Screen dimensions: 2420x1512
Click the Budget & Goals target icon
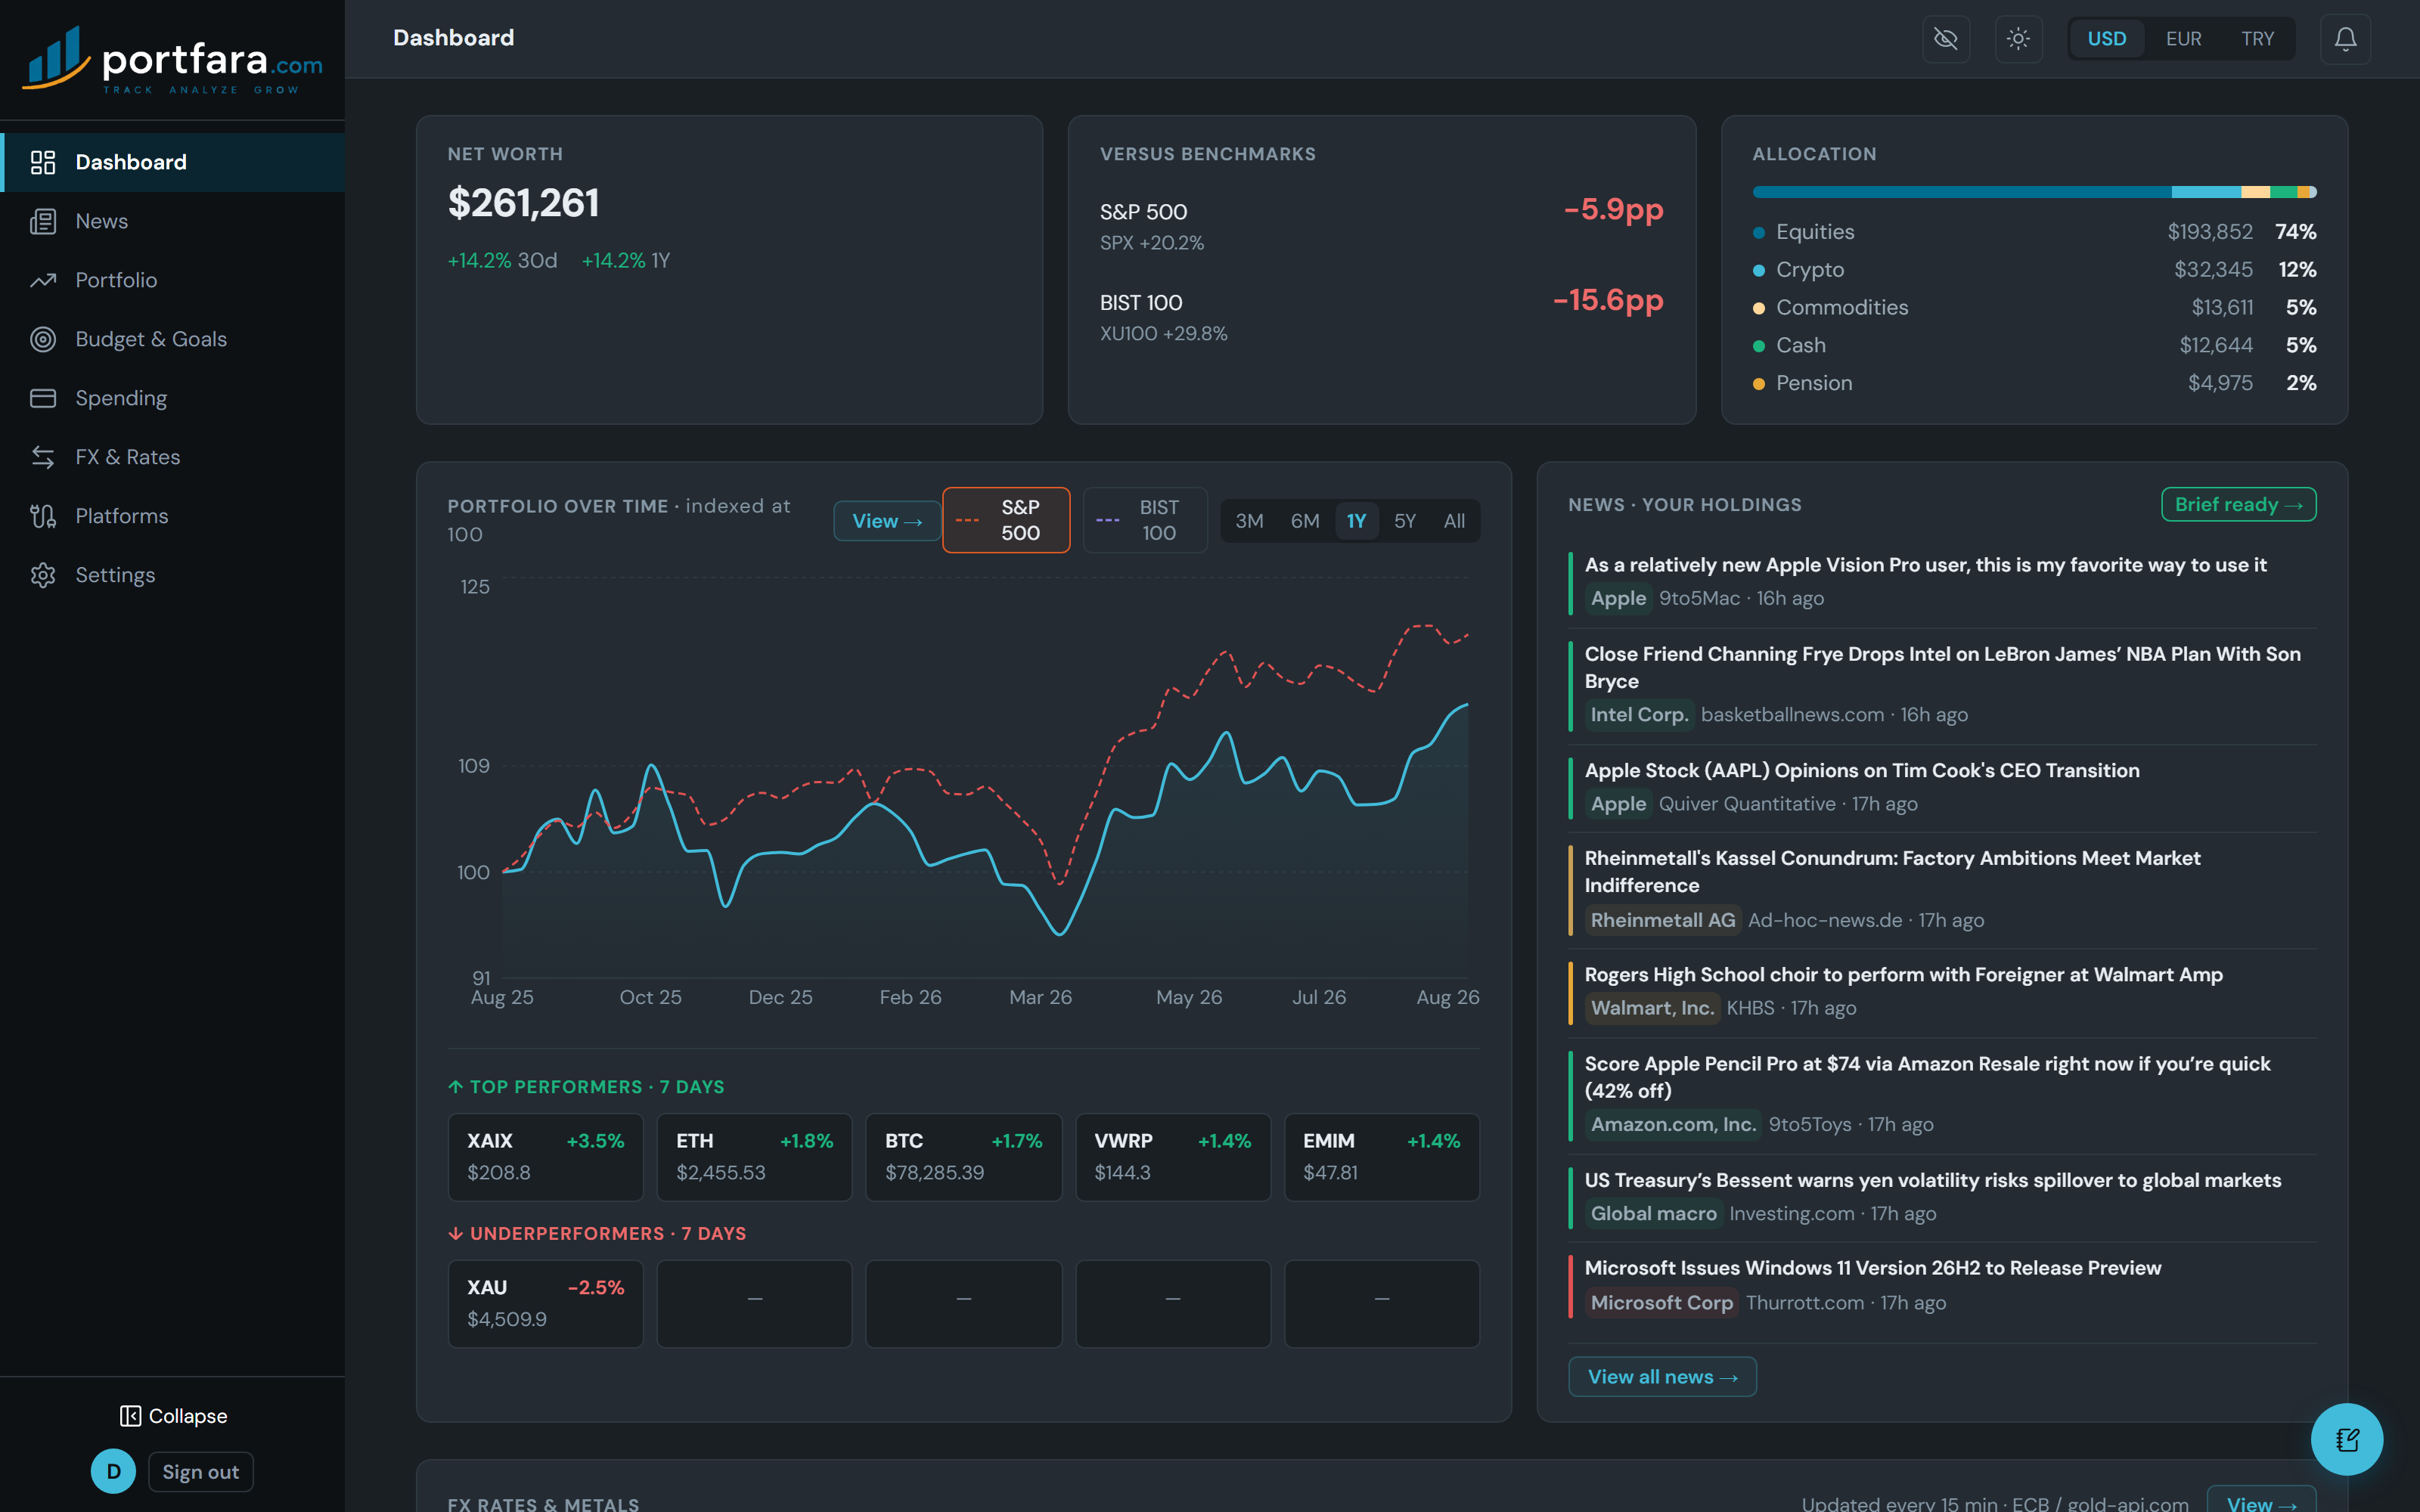43,339
